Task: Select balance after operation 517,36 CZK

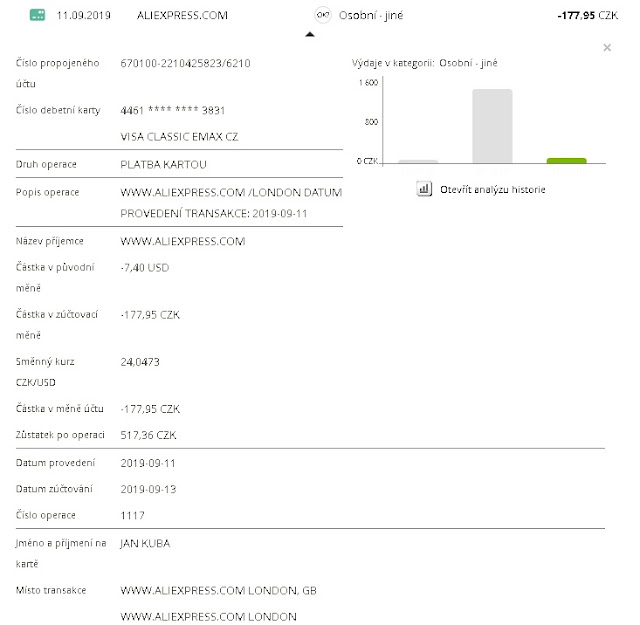Action: point(148,435)
